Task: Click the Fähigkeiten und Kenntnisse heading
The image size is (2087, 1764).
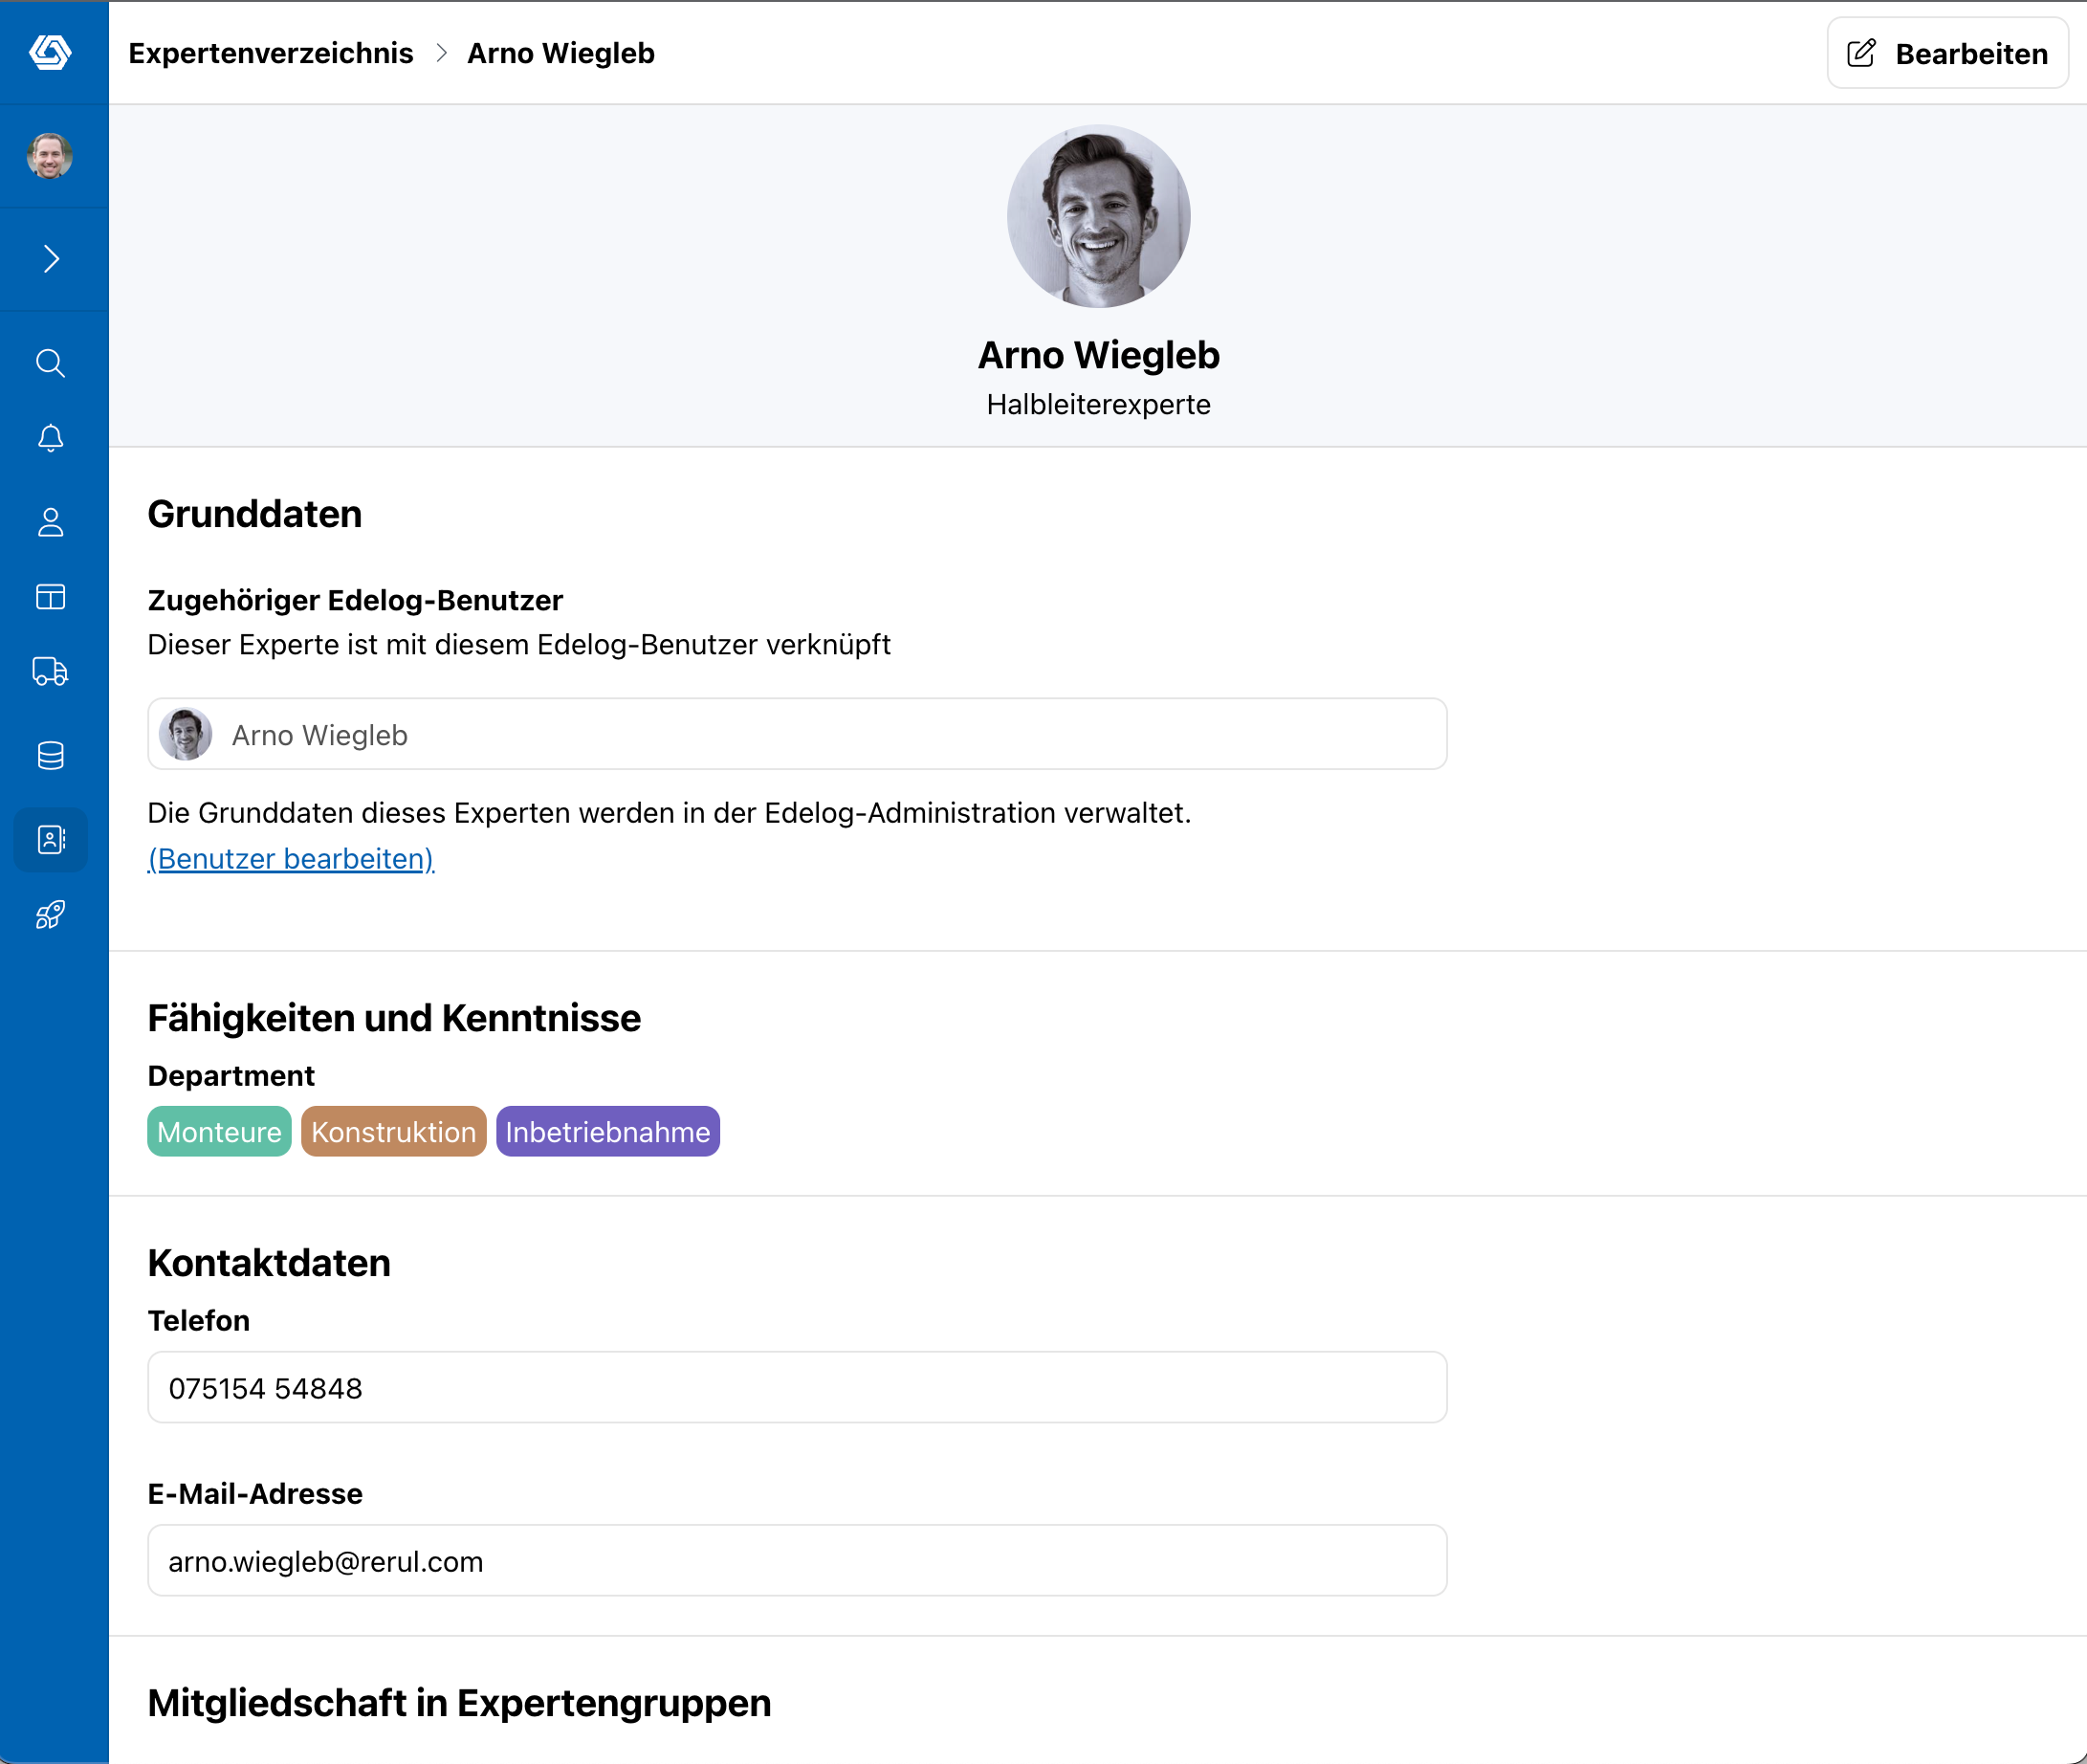Action: tap(394, 1018)
